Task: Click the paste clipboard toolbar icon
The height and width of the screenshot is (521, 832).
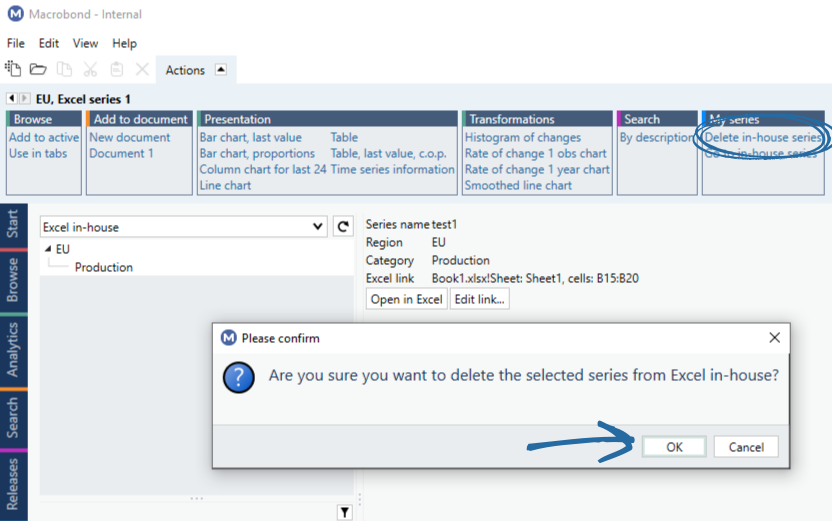Action: click(x=117, y=69)
